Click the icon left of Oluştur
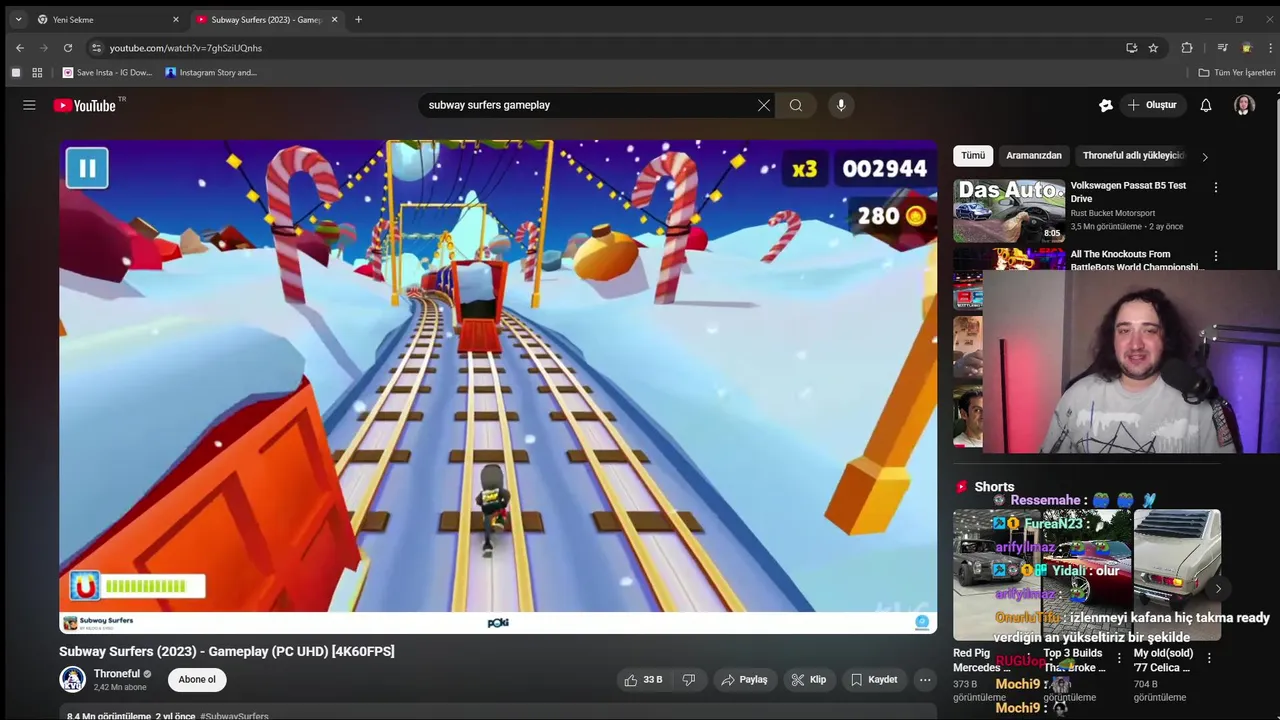Viewport: 1280px width, 720px height. click(1106, 105)
